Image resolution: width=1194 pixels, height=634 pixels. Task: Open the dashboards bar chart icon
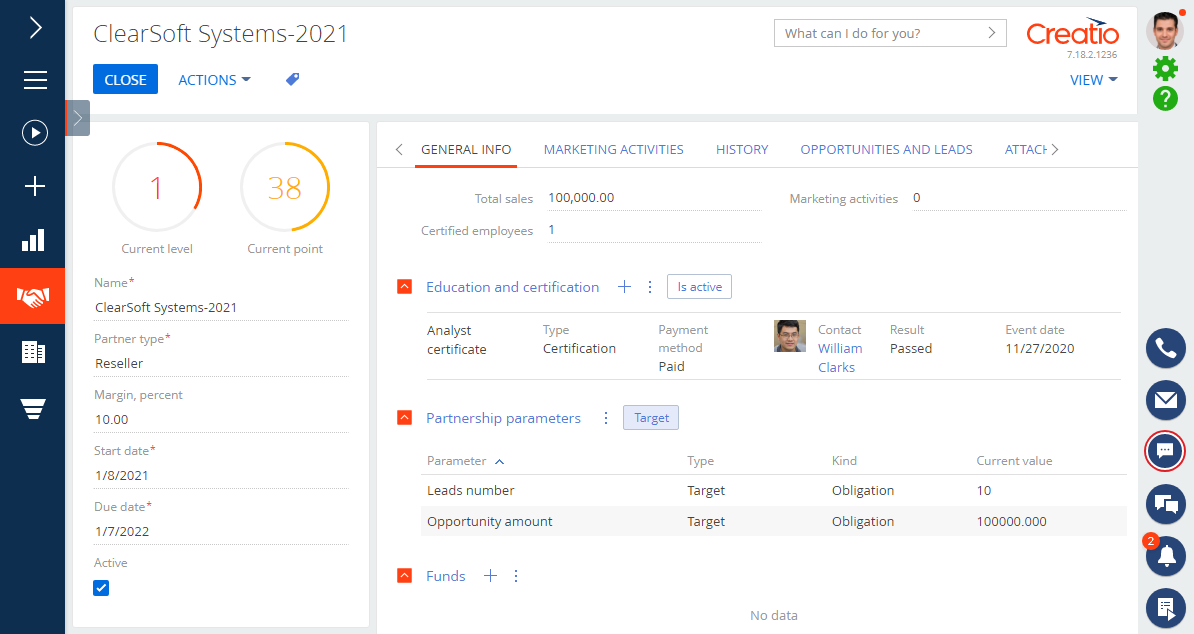tap(33, 240)
